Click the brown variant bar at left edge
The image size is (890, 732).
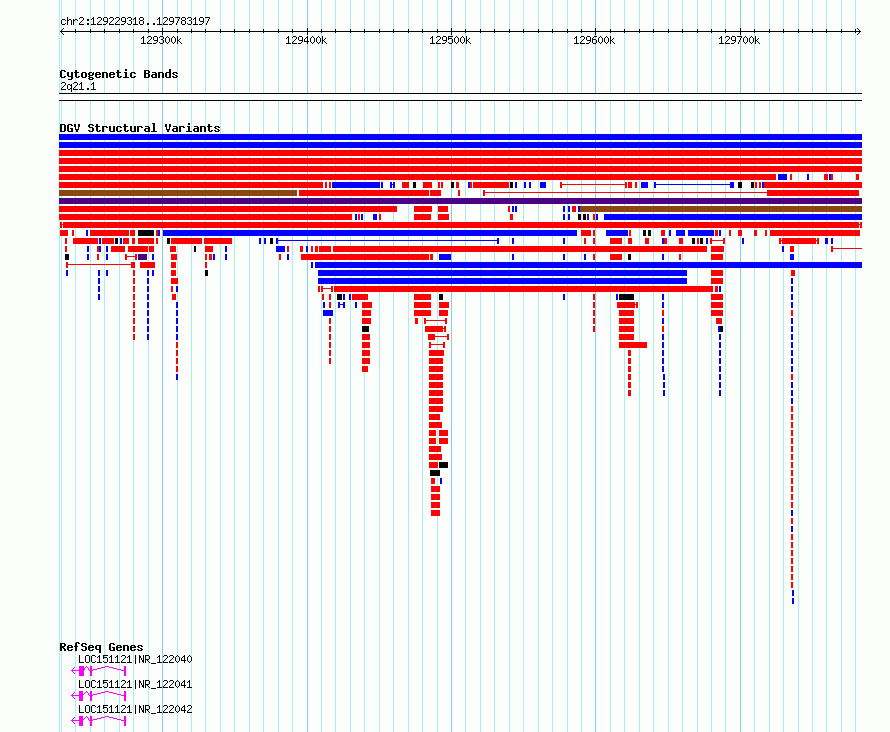tap(178, 193)
